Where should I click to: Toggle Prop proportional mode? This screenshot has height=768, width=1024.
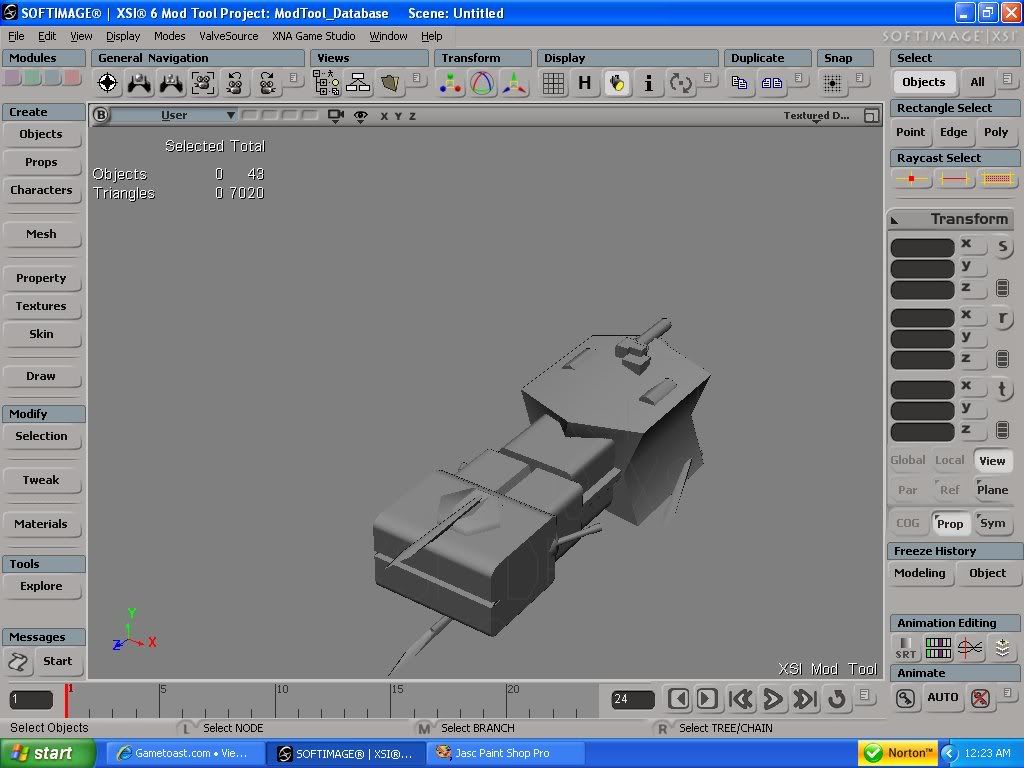[x=950, y=523]
